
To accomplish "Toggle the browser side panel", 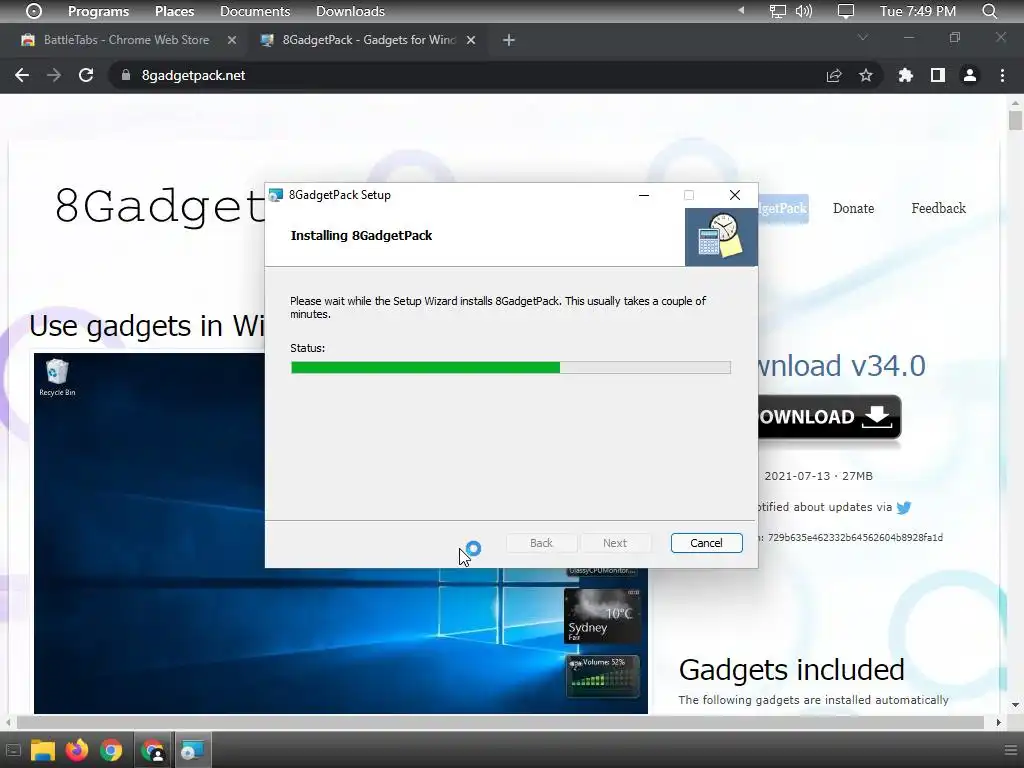I will (938, 76).
